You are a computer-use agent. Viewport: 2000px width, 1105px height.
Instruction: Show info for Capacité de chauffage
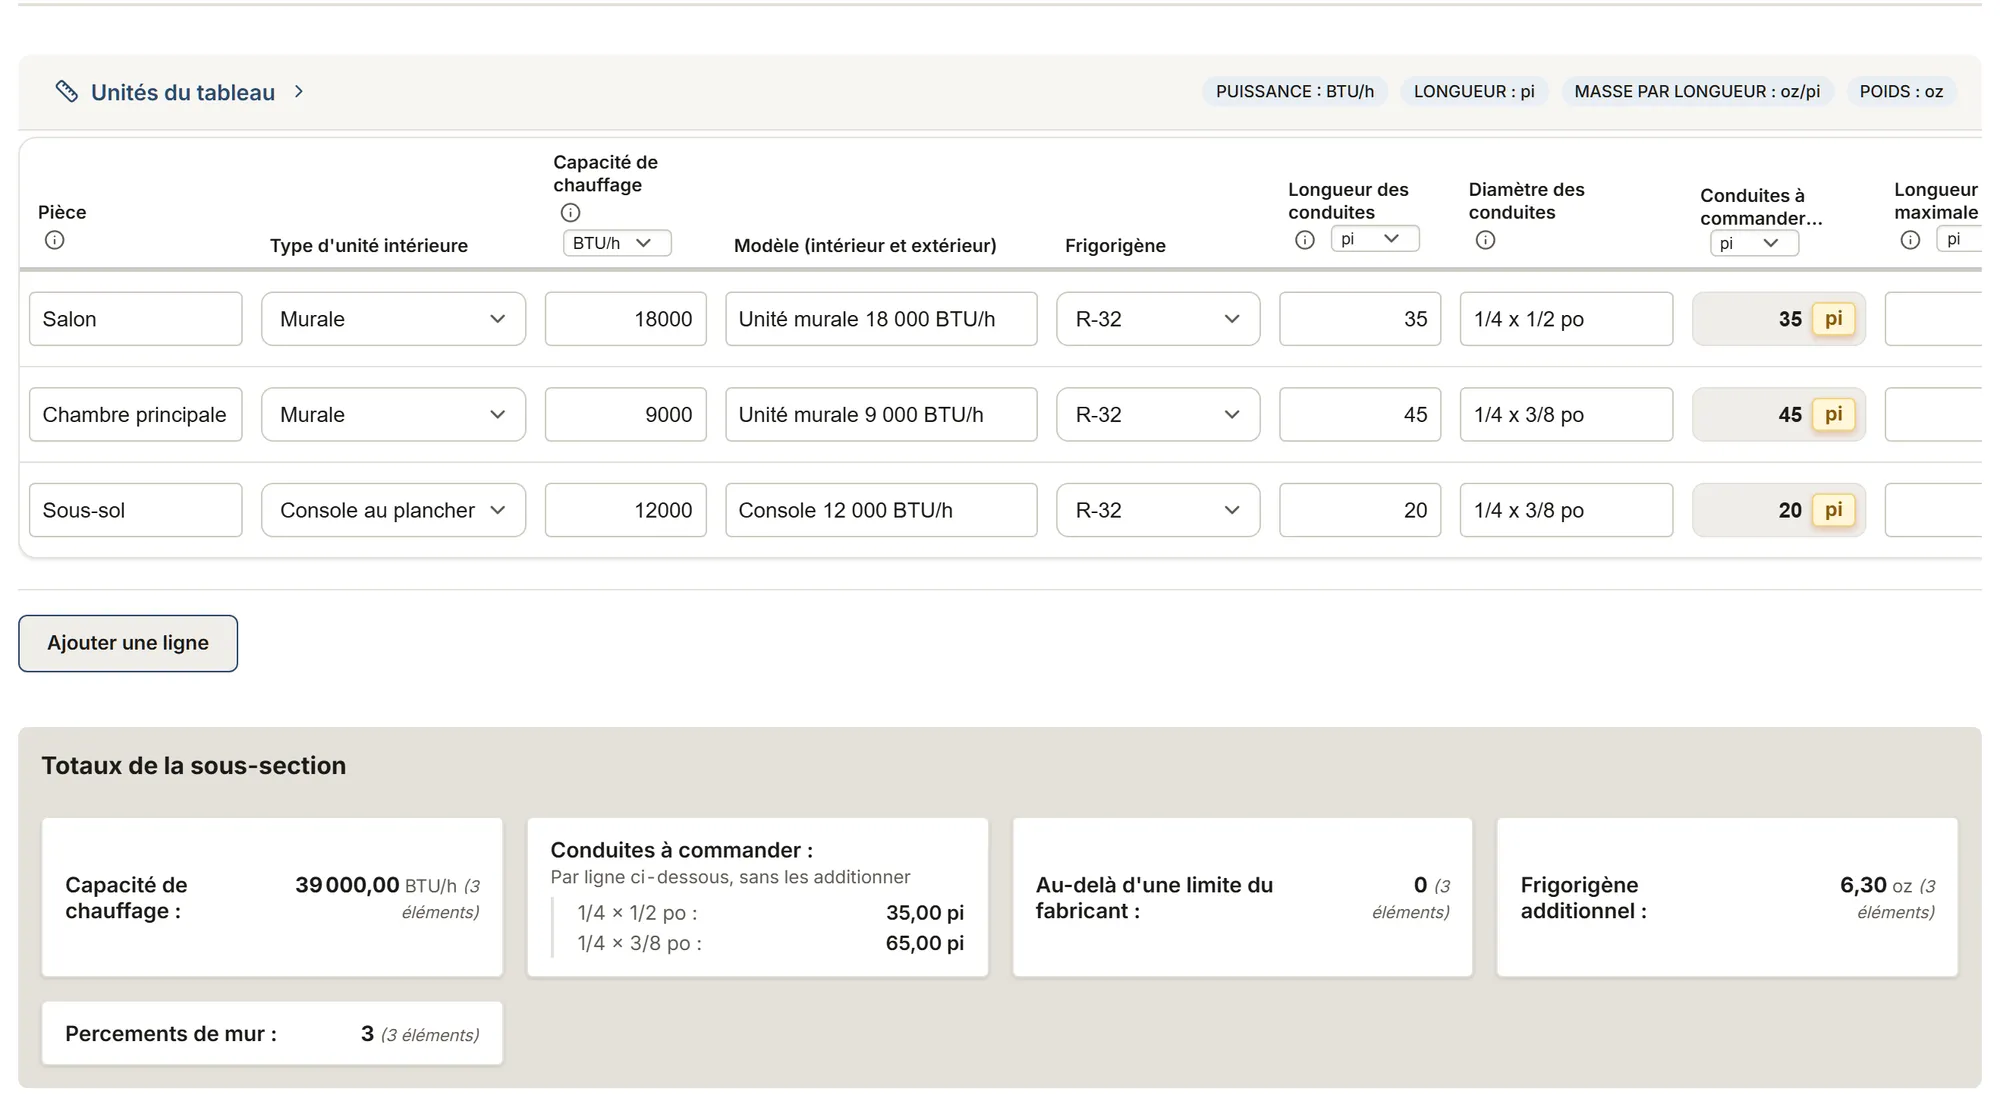tap(570, 212)
